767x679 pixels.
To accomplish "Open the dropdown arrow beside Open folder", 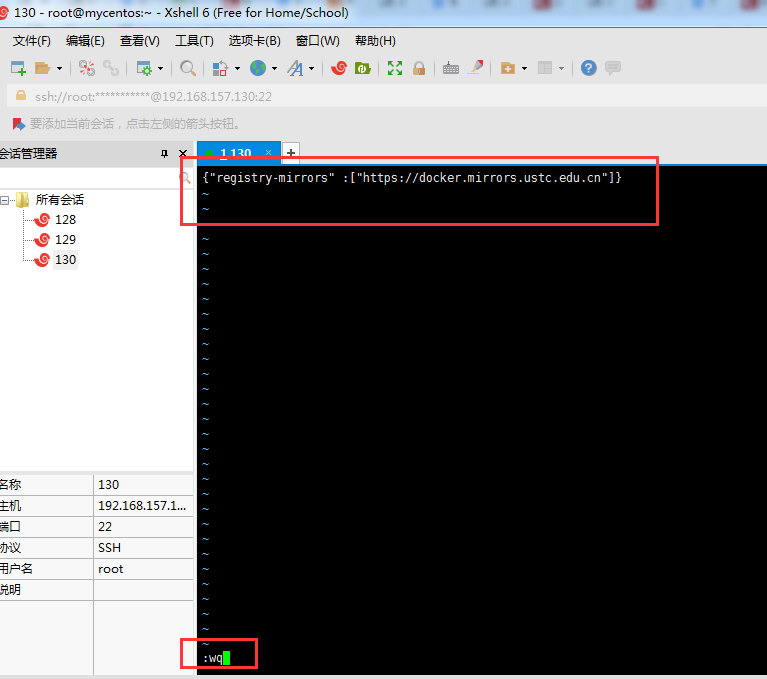I will click(x=60, y=68).
